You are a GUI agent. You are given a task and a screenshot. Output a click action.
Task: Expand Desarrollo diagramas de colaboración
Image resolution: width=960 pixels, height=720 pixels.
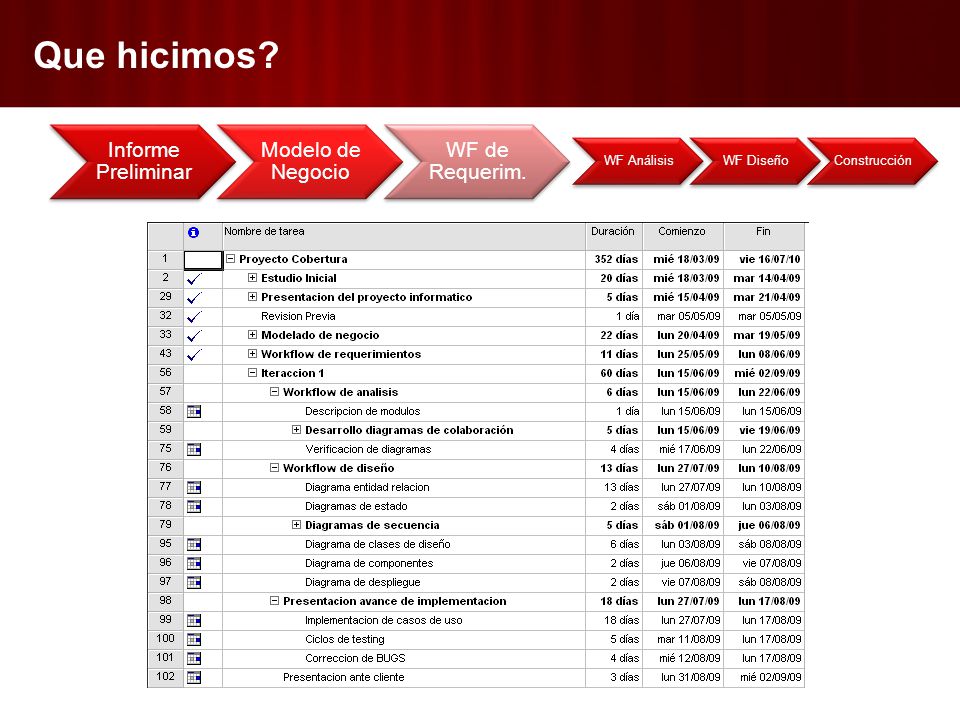coord(296,429)
